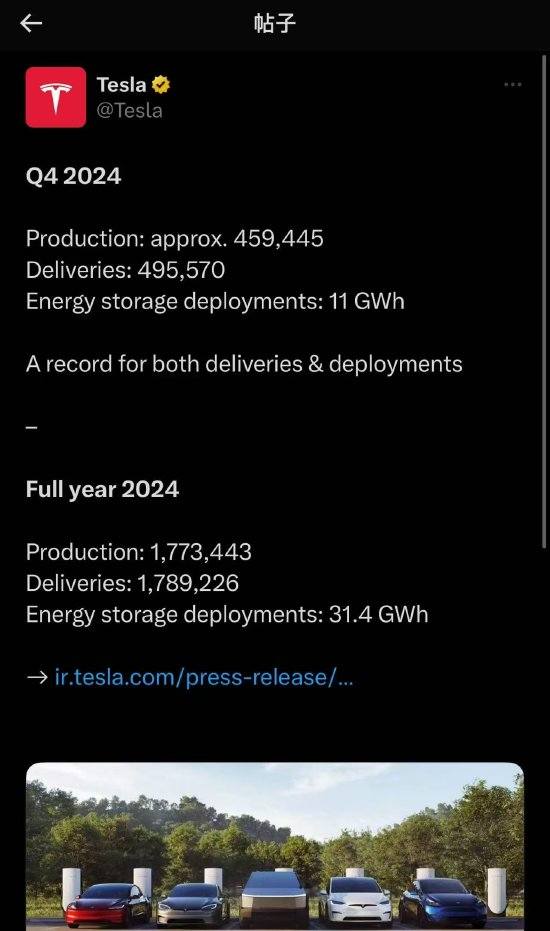
Task: Select the Deliveries 495,570 line
Action: click(125, 270)
